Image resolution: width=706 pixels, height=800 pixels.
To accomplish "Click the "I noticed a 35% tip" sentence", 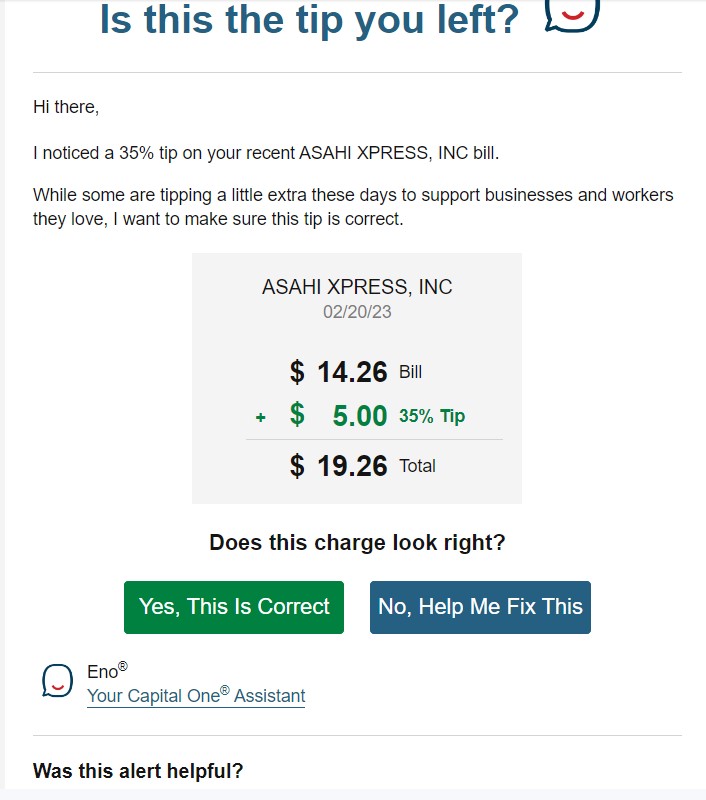I will [265, 154].
